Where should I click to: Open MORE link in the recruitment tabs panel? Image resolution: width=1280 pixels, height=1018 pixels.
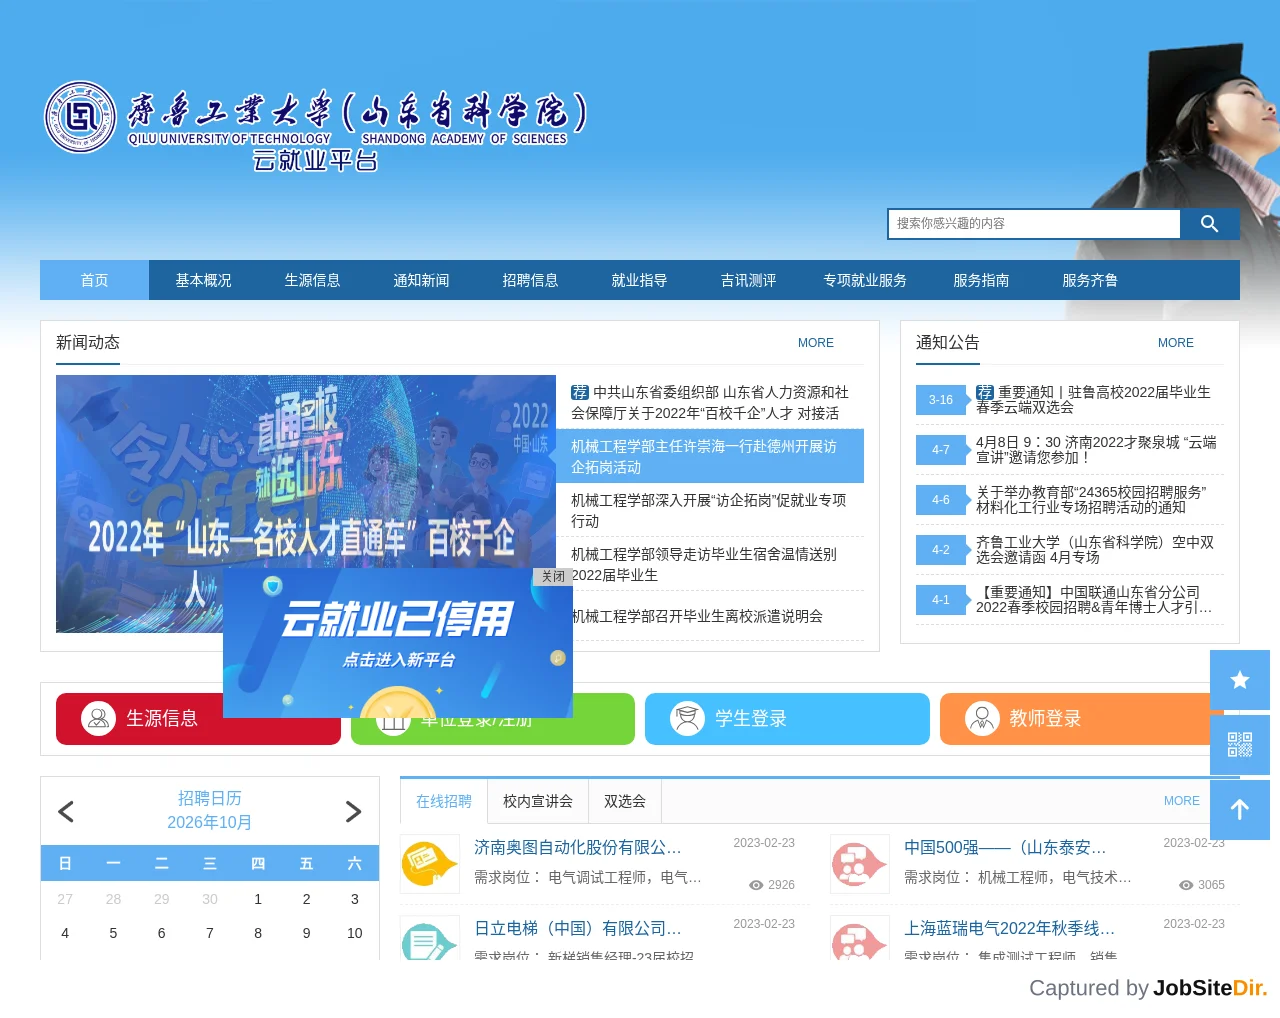[1182, 801]
